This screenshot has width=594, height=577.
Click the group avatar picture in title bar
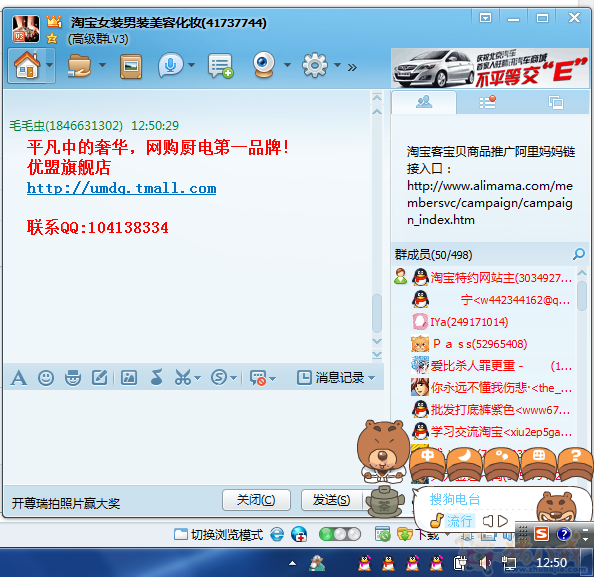(x=26, y=28)
